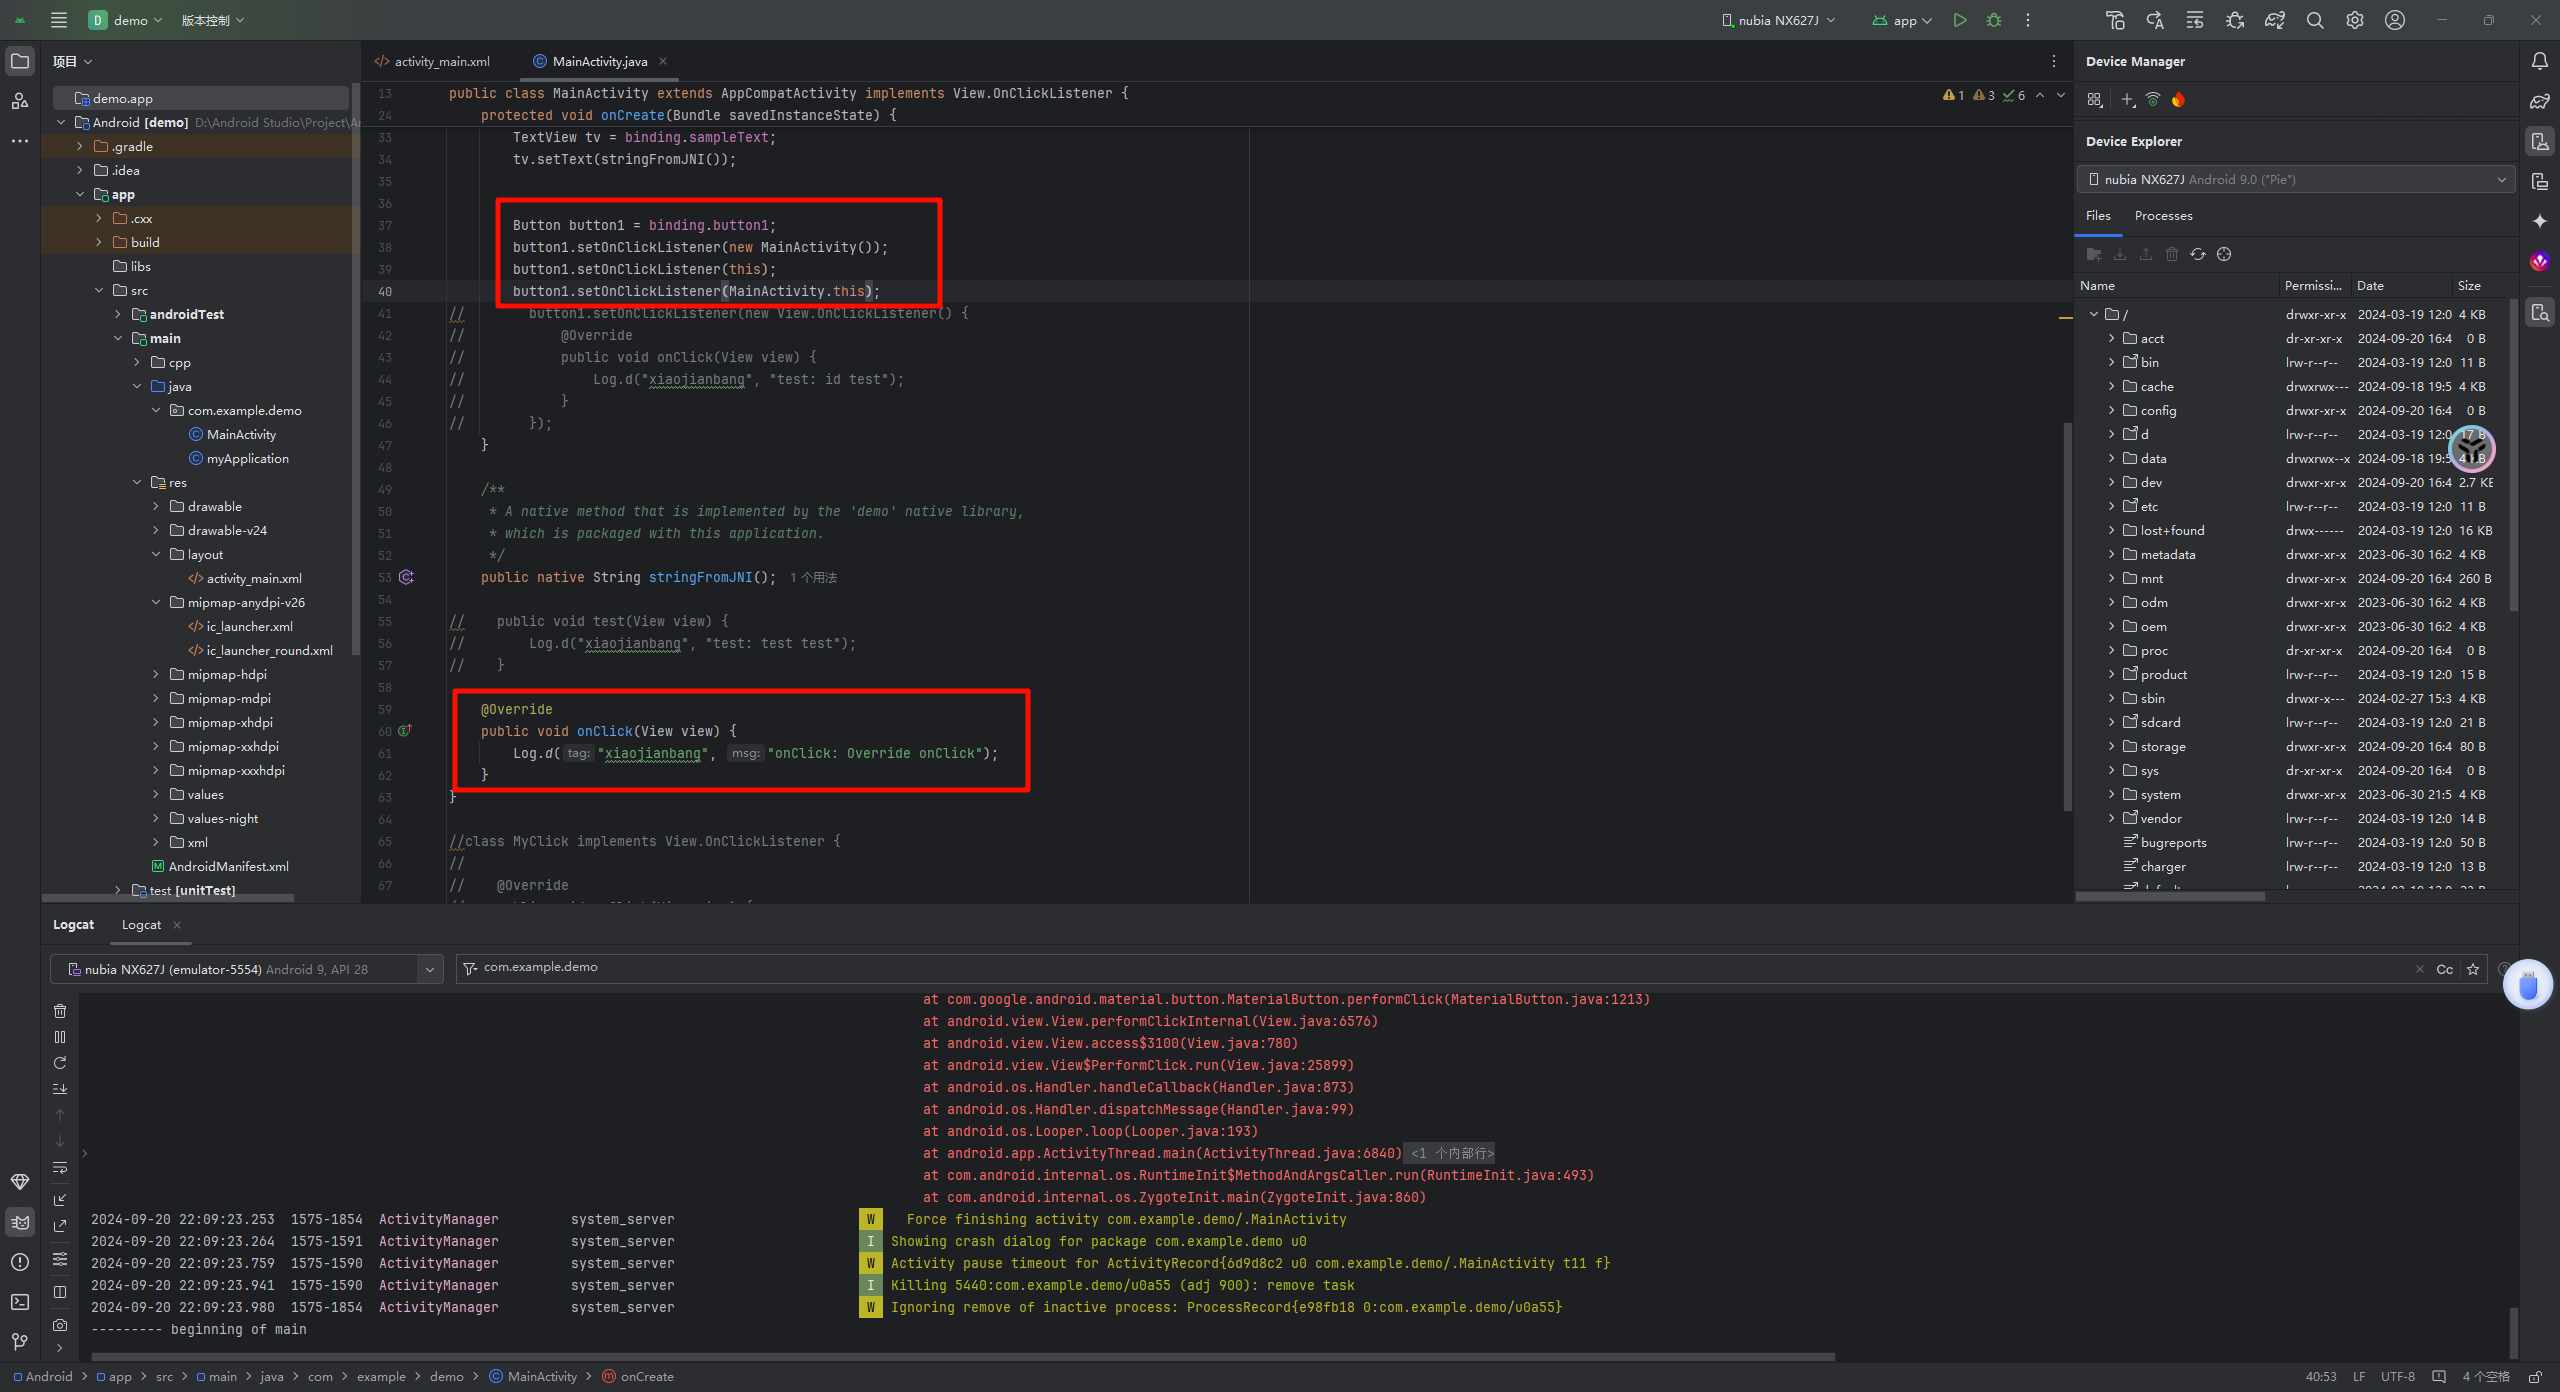This screenshot has height=1392, width=2560.
Task: Click the horizontal scrollbar under Logcat output
Action: point(962,1357)
